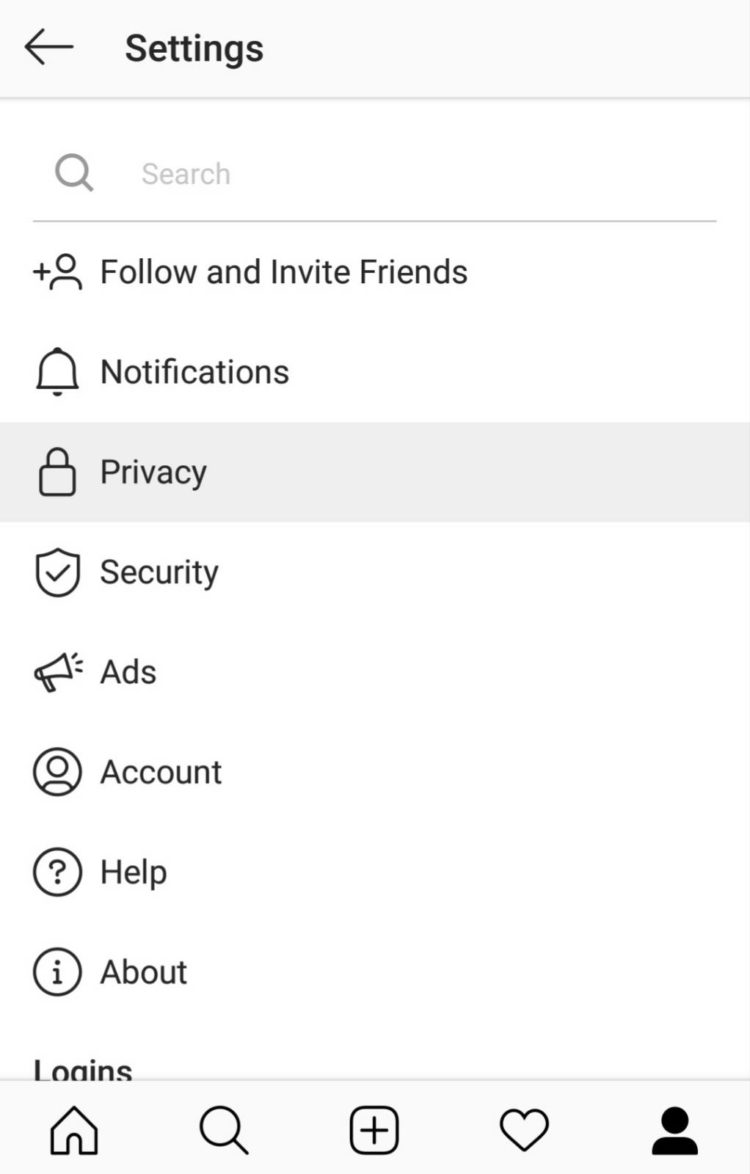Open Follow and Invite Friends

284,272
